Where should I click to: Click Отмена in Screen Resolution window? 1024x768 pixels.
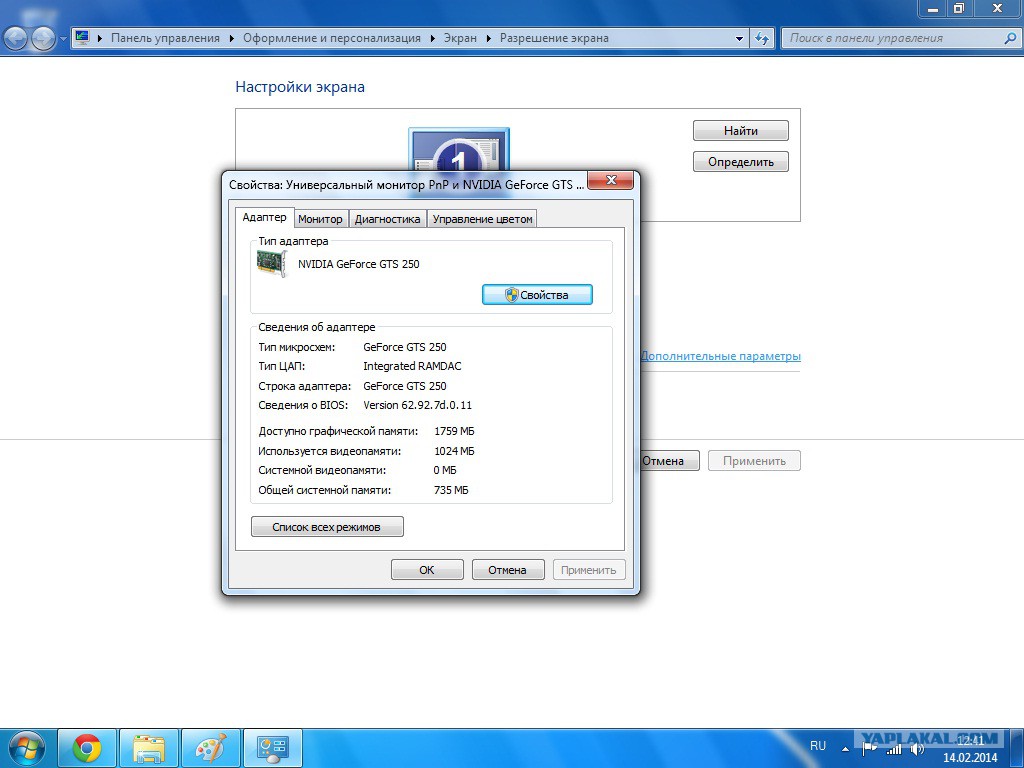pyautogui.click(x=669, y=460)
